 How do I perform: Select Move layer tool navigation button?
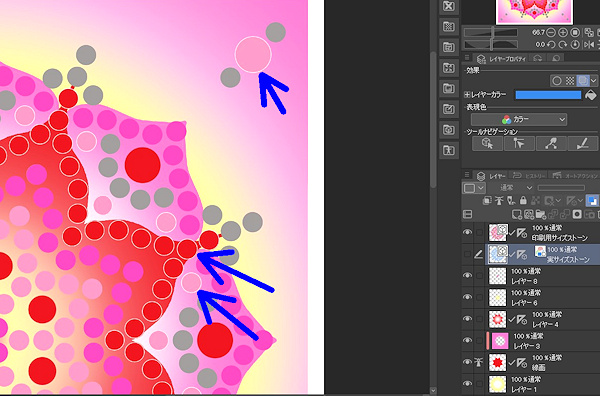tap(519, 144)
